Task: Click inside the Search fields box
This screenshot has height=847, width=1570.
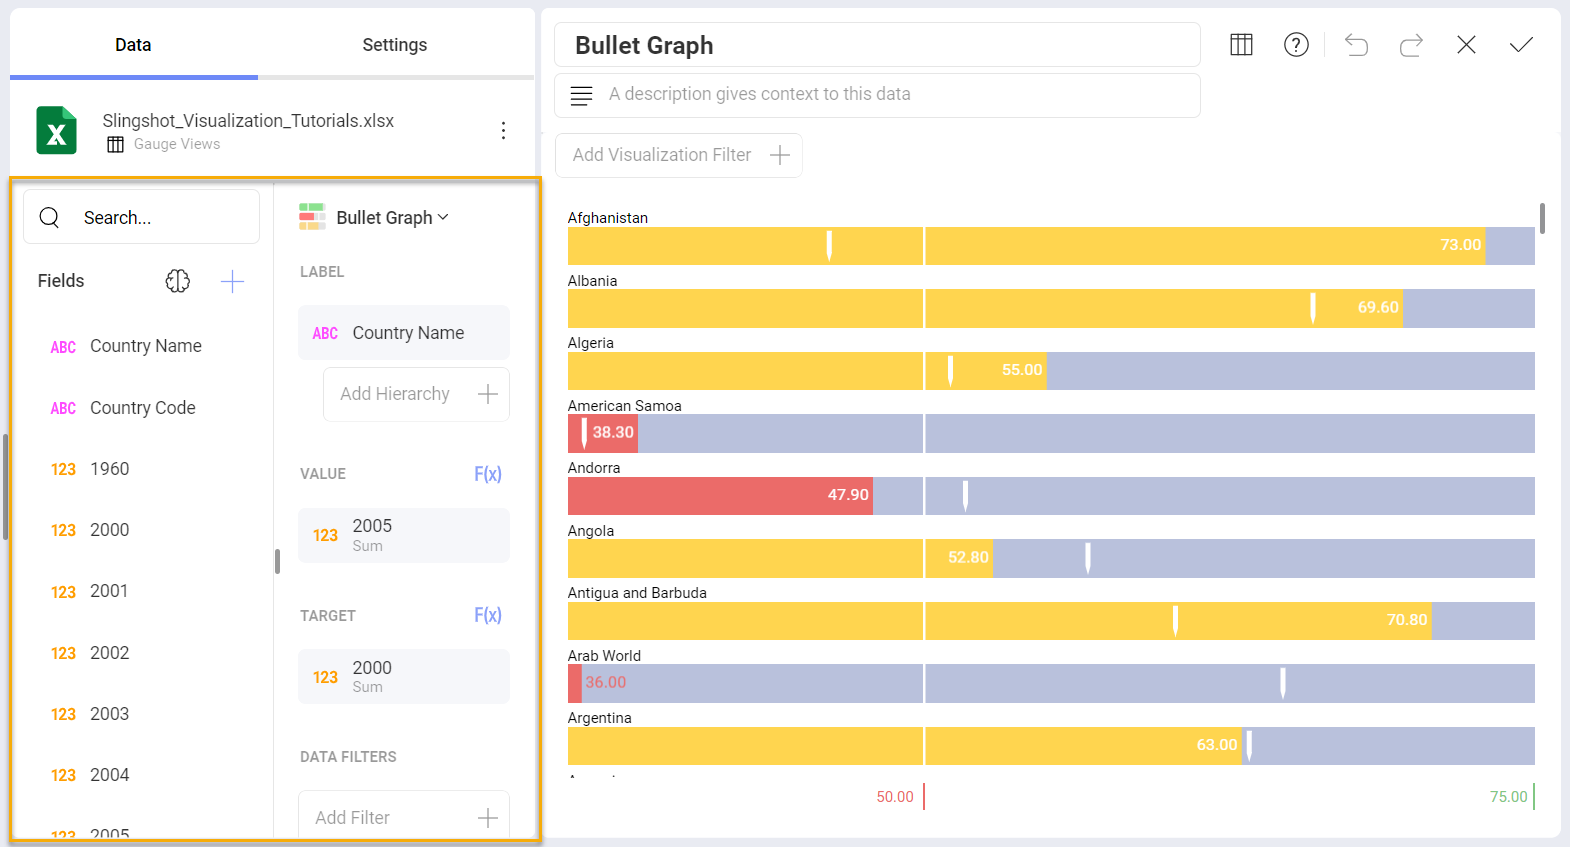Action: coord(141,216)
